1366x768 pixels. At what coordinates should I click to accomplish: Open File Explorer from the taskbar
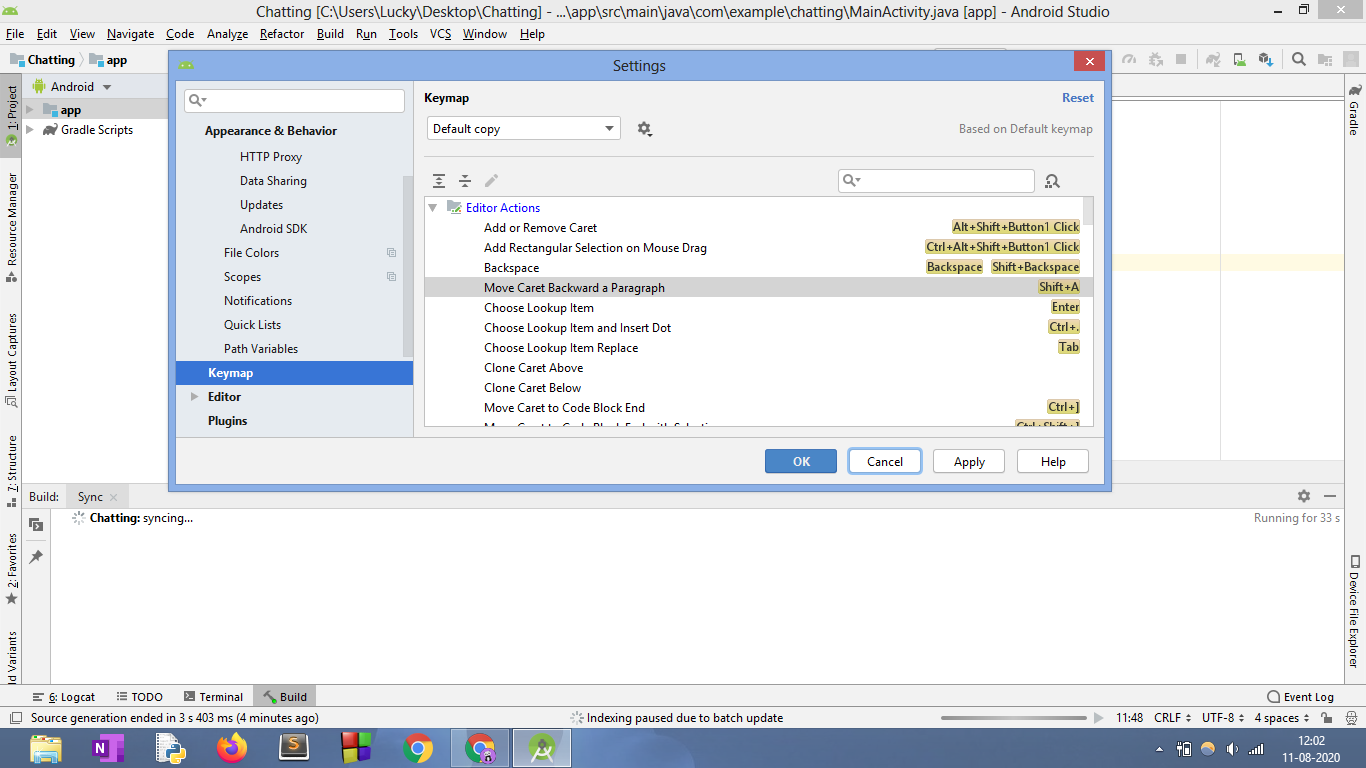pyautogui.click(x=46, y=748)
